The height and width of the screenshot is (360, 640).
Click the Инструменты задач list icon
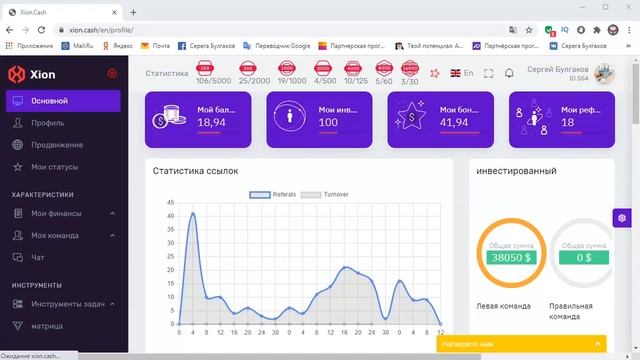coord(18,304)
